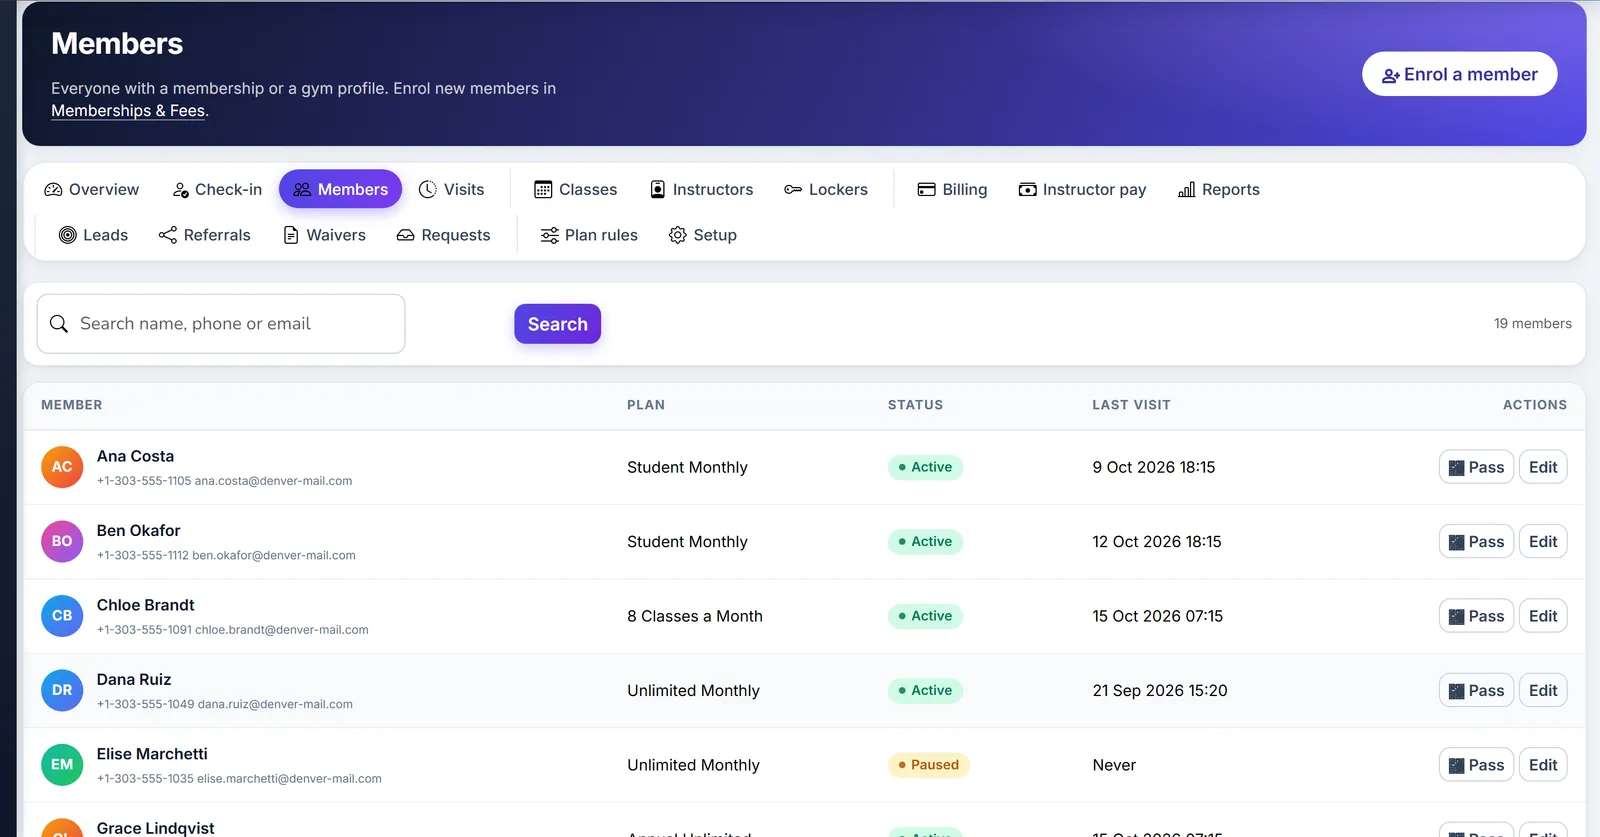Click the Active status badge for Ana Costa
The height and width of the screenshot is (837, 1600).
(x=925, y=467)
